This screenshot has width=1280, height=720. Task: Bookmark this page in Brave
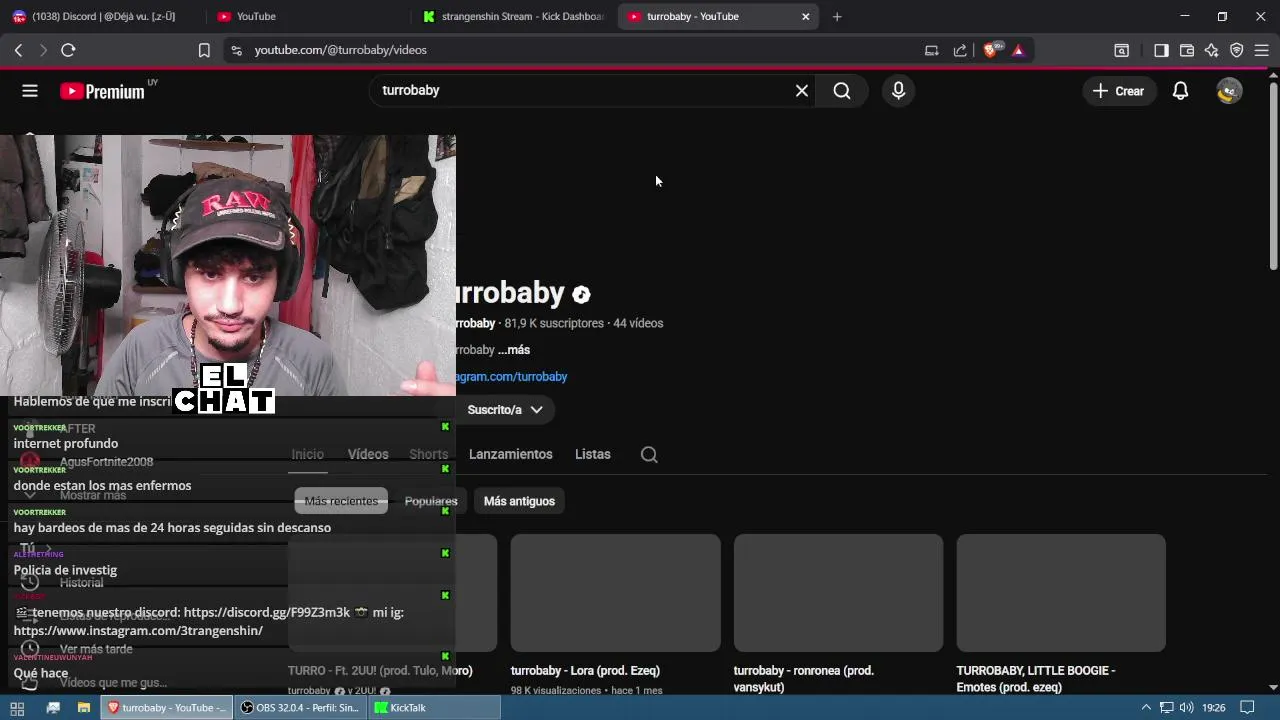(x=204, y=50)
